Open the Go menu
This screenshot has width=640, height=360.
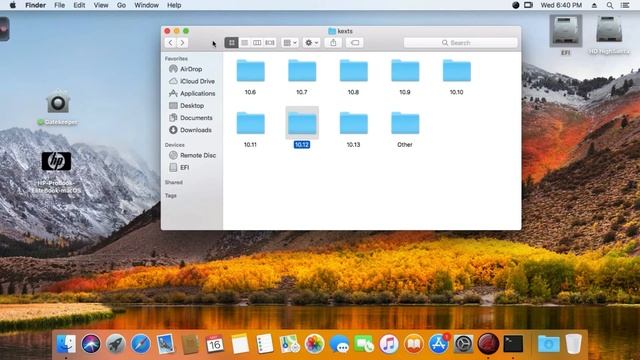(x=121, y=5)
